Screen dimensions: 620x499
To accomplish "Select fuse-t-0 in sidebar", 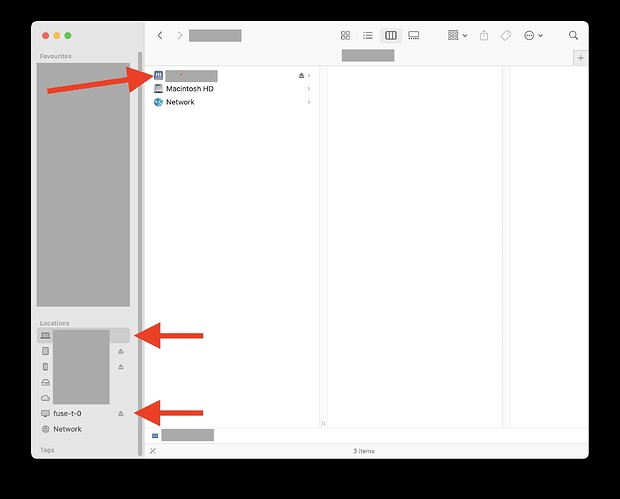I will point(83,413).
